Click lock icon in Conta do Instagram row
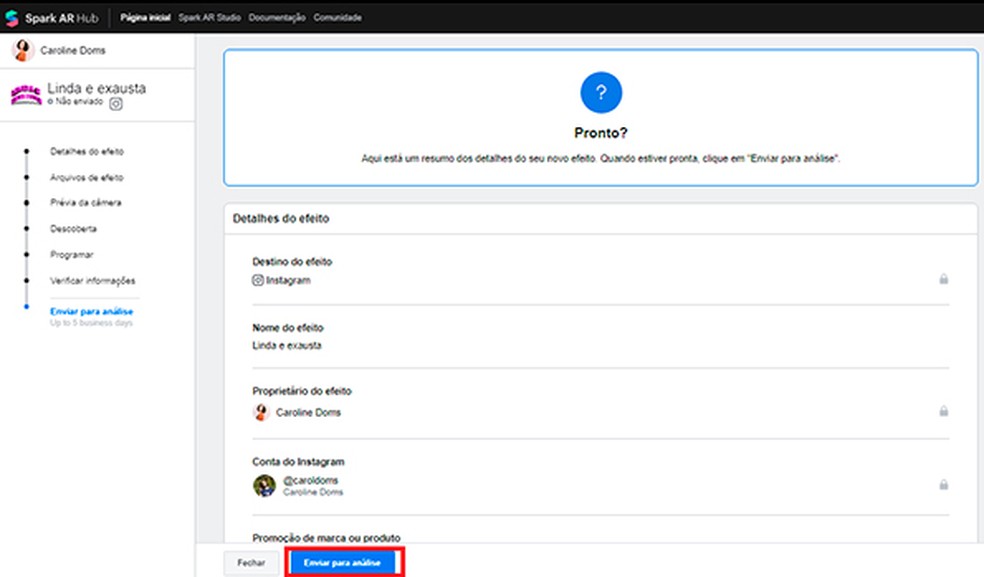 943,485
